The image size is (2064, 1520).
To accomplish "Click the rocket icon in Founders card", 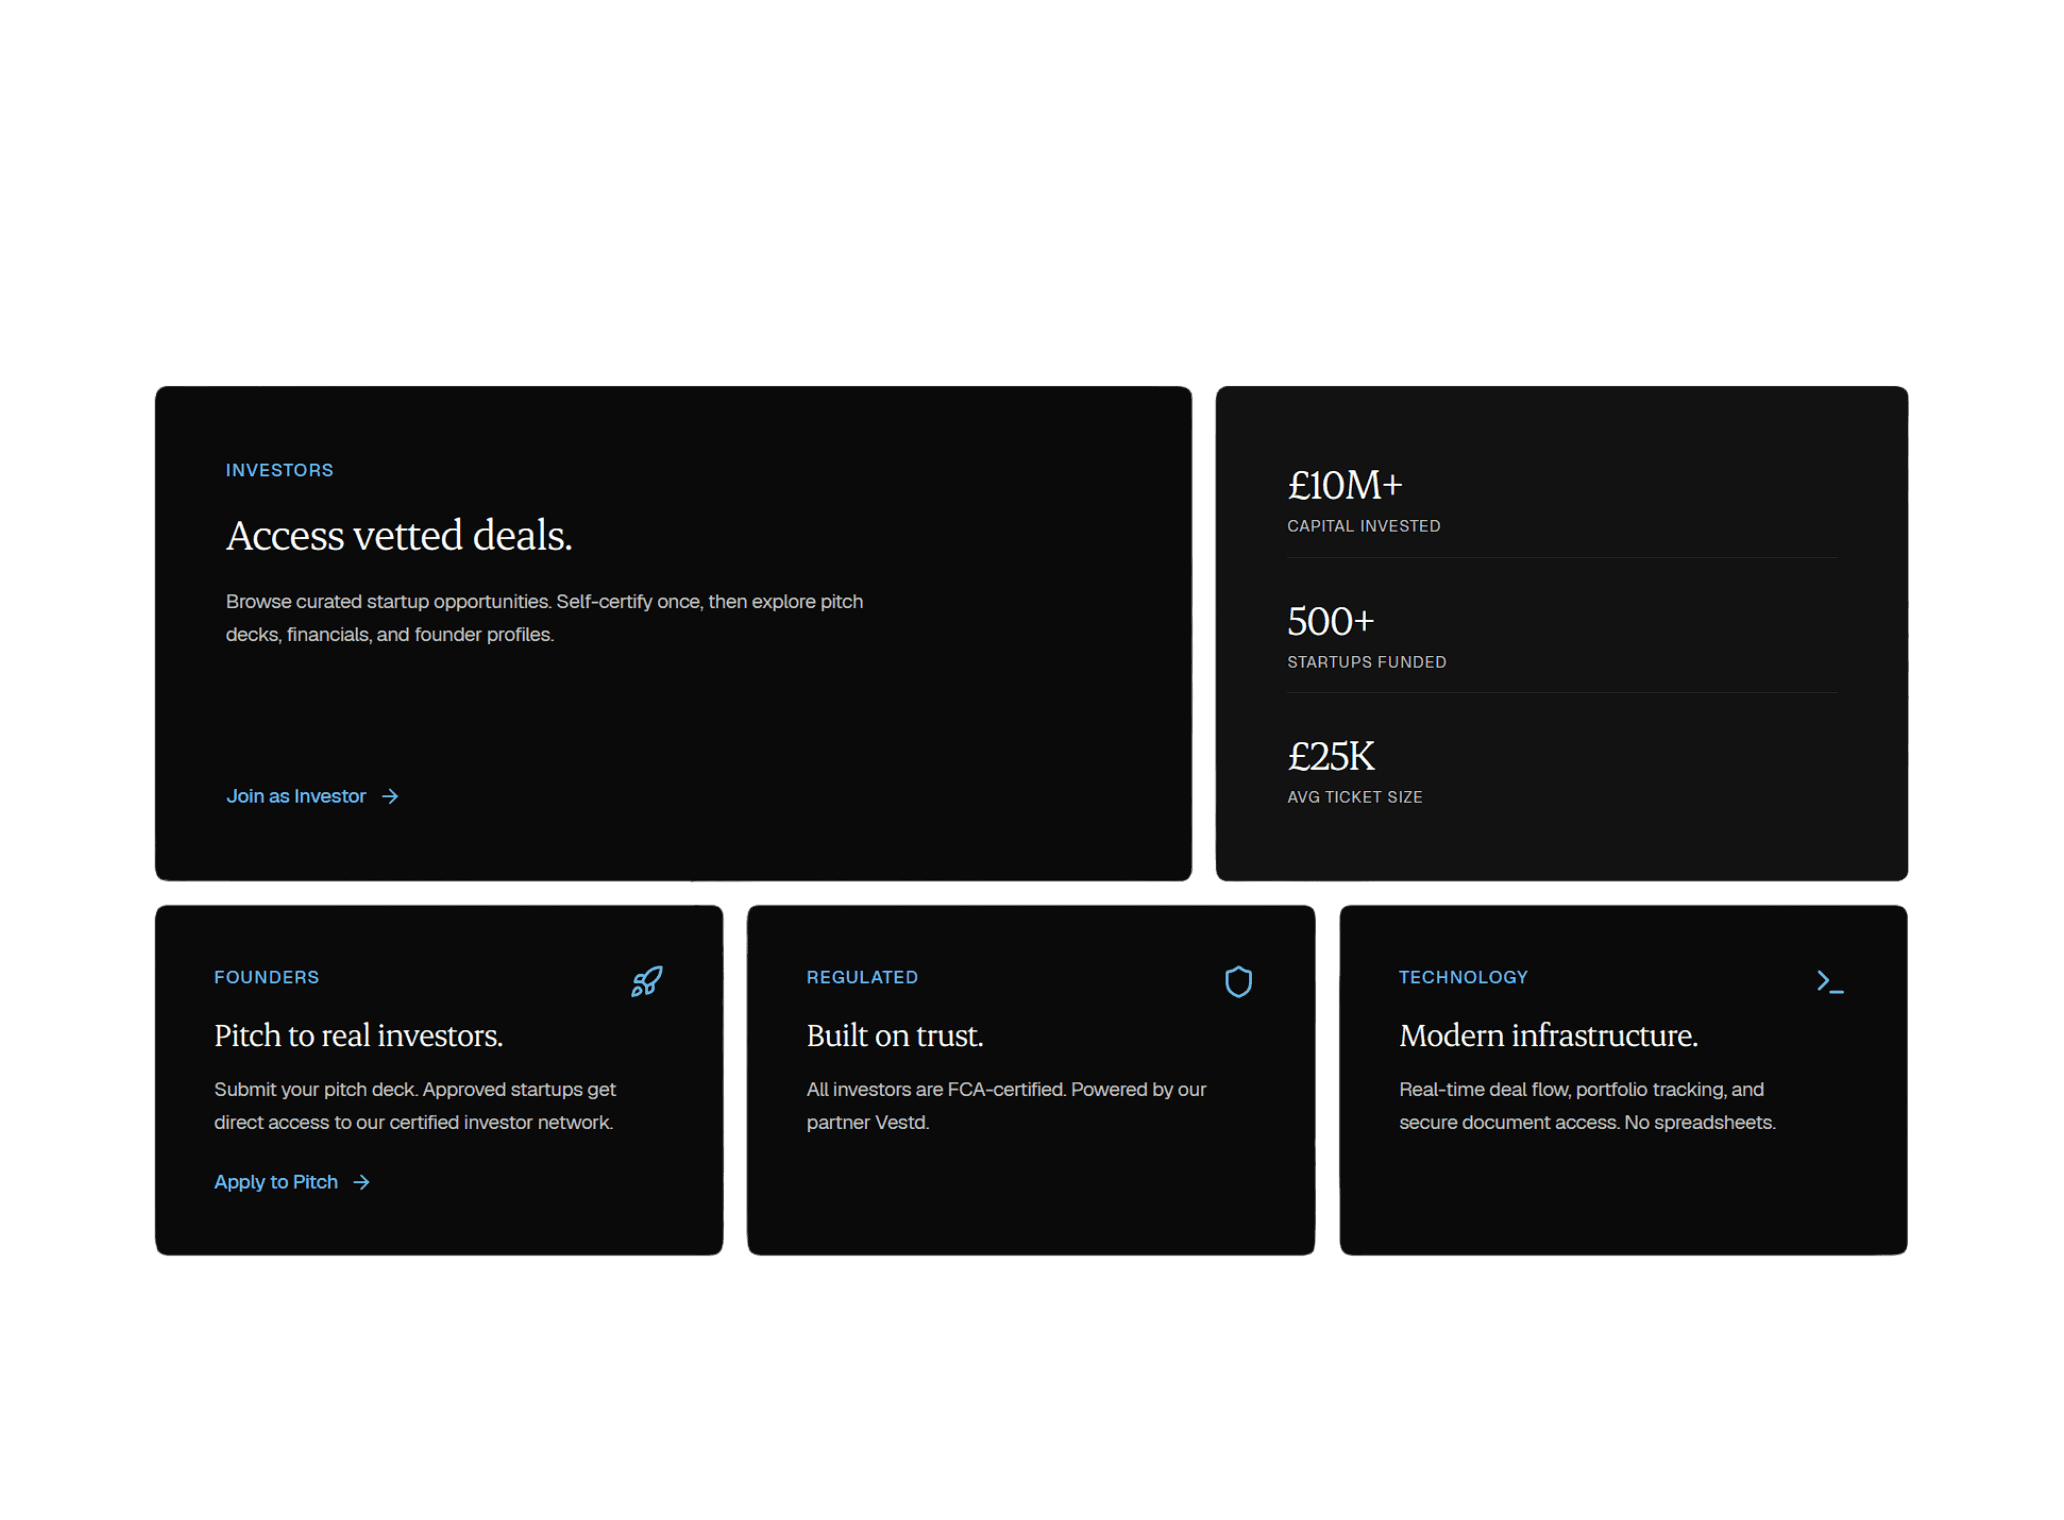I will tap(646, 981).
